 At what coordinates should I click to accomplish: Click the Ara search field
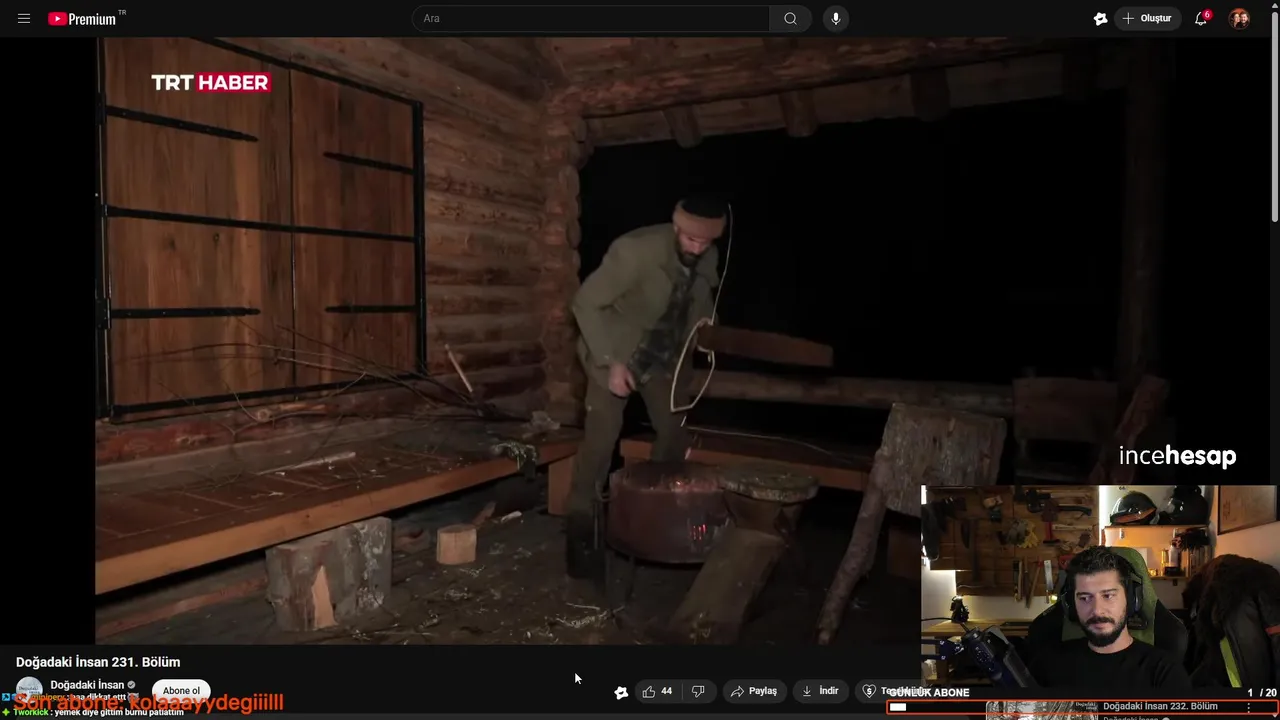[x=591, y=18]
